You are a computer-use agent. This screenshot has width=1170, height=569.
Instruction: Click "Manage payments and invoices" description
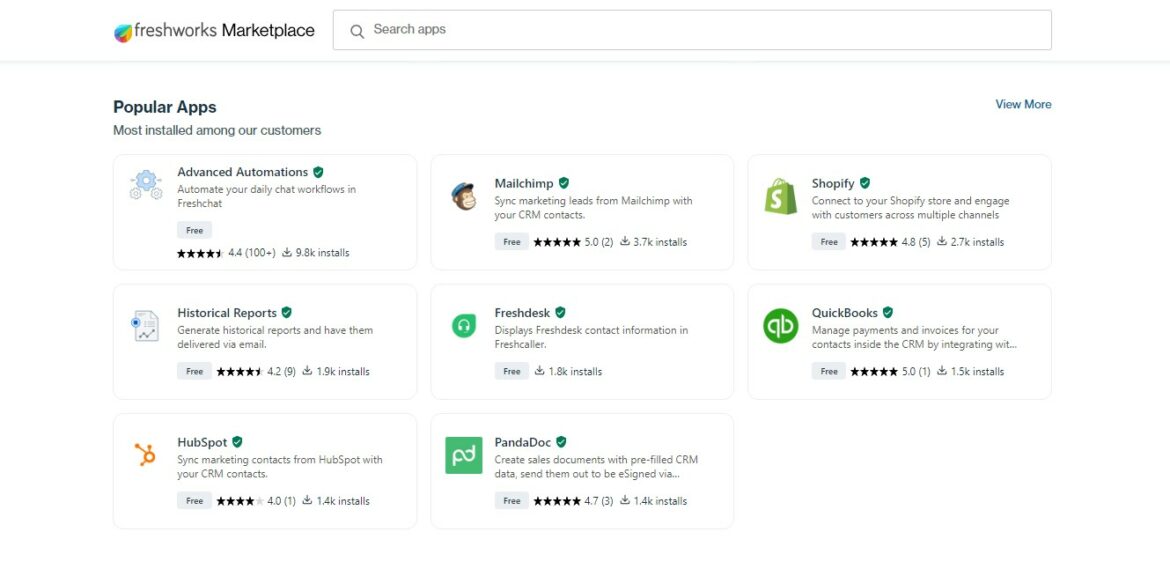coord(914,337)
